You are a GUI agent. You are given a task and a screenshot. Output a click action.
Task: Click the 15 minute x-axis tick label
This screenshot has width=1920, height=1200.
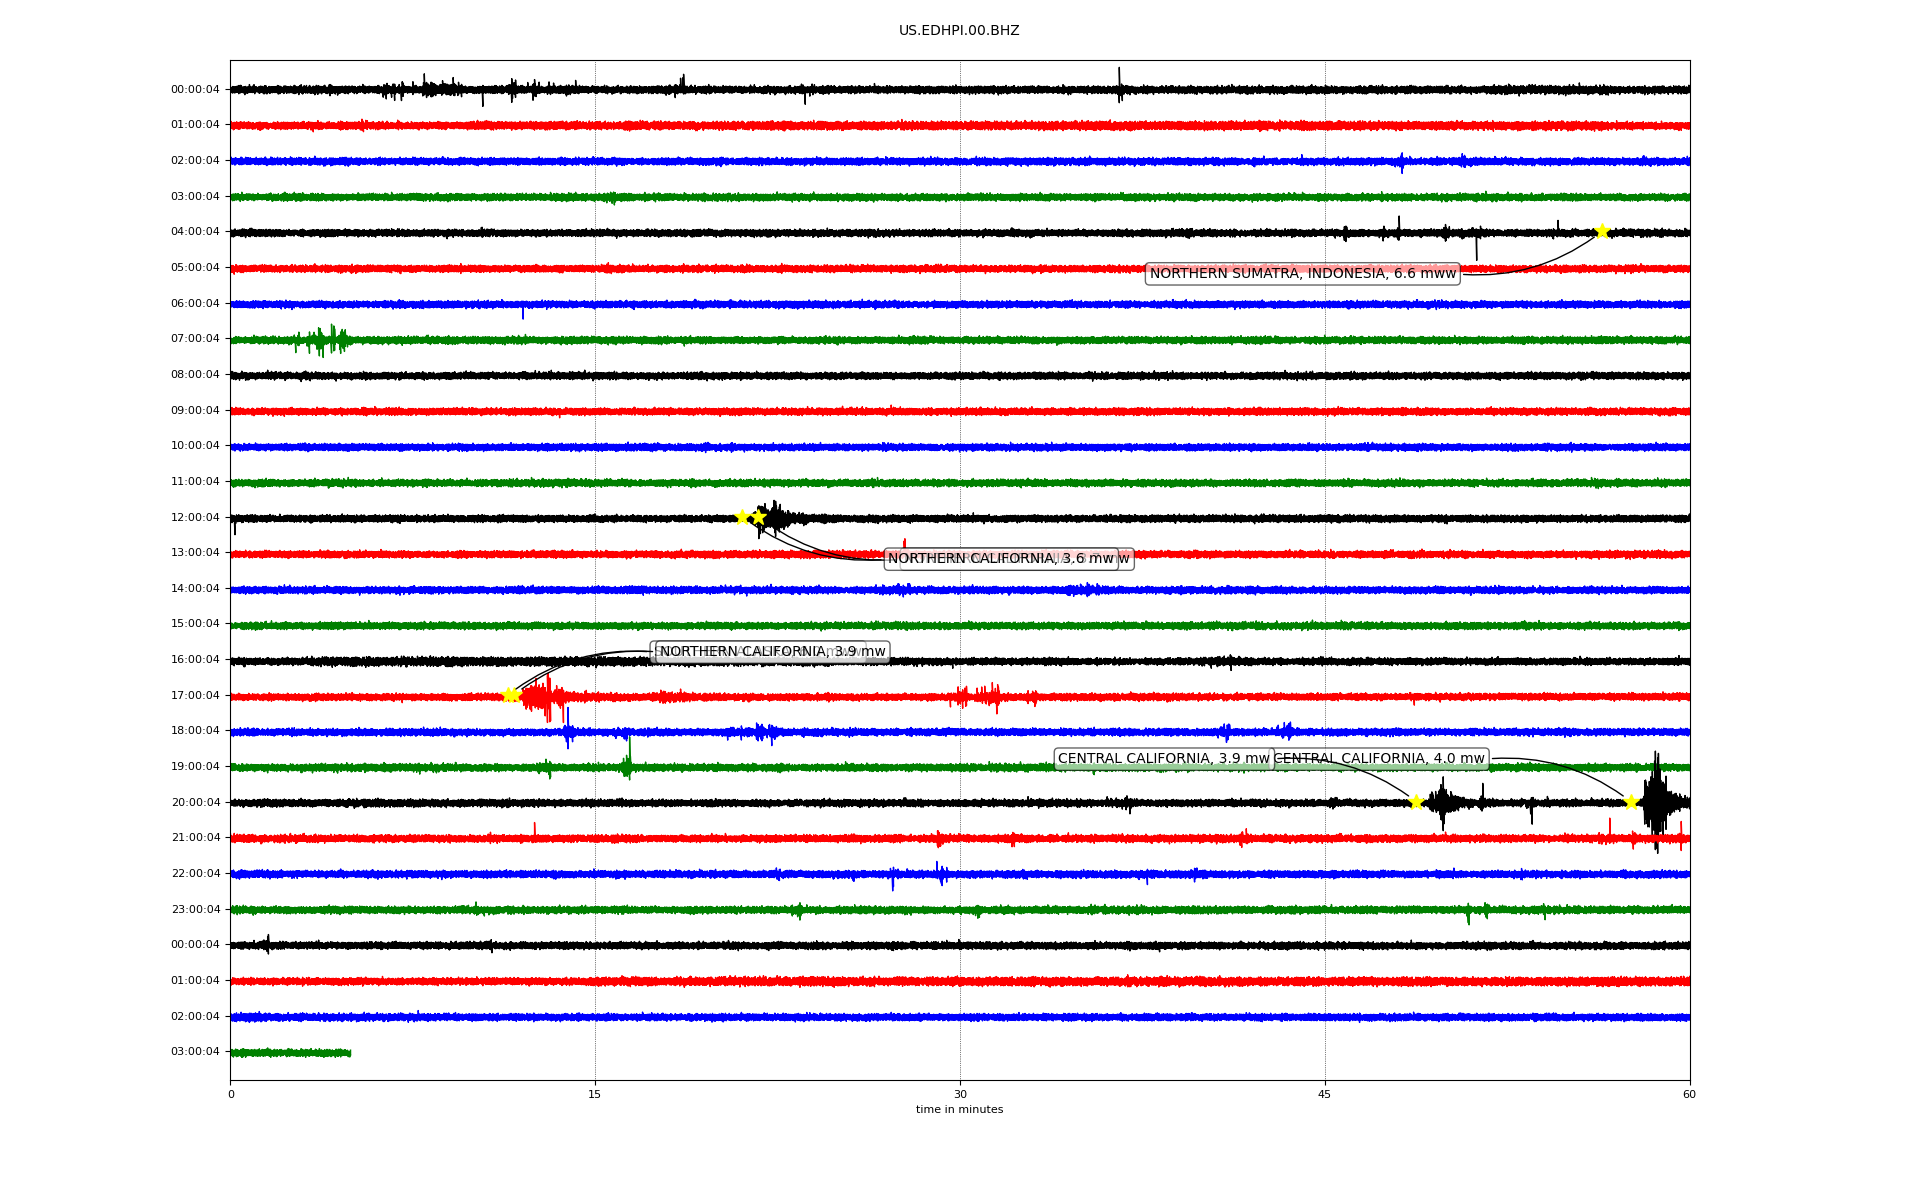click(x=595, y=1094)
